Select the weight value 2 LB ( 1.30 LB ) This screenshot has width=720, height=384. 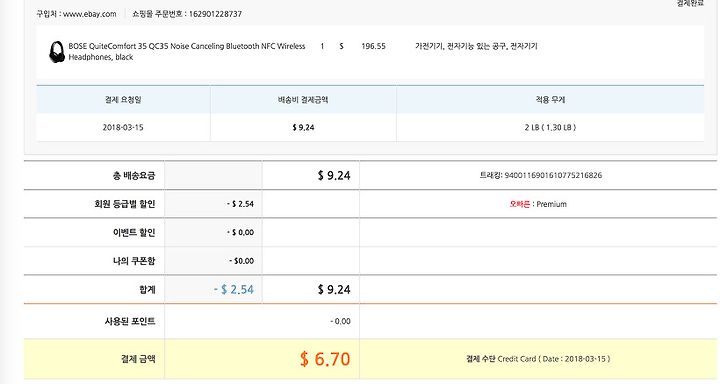550,127
